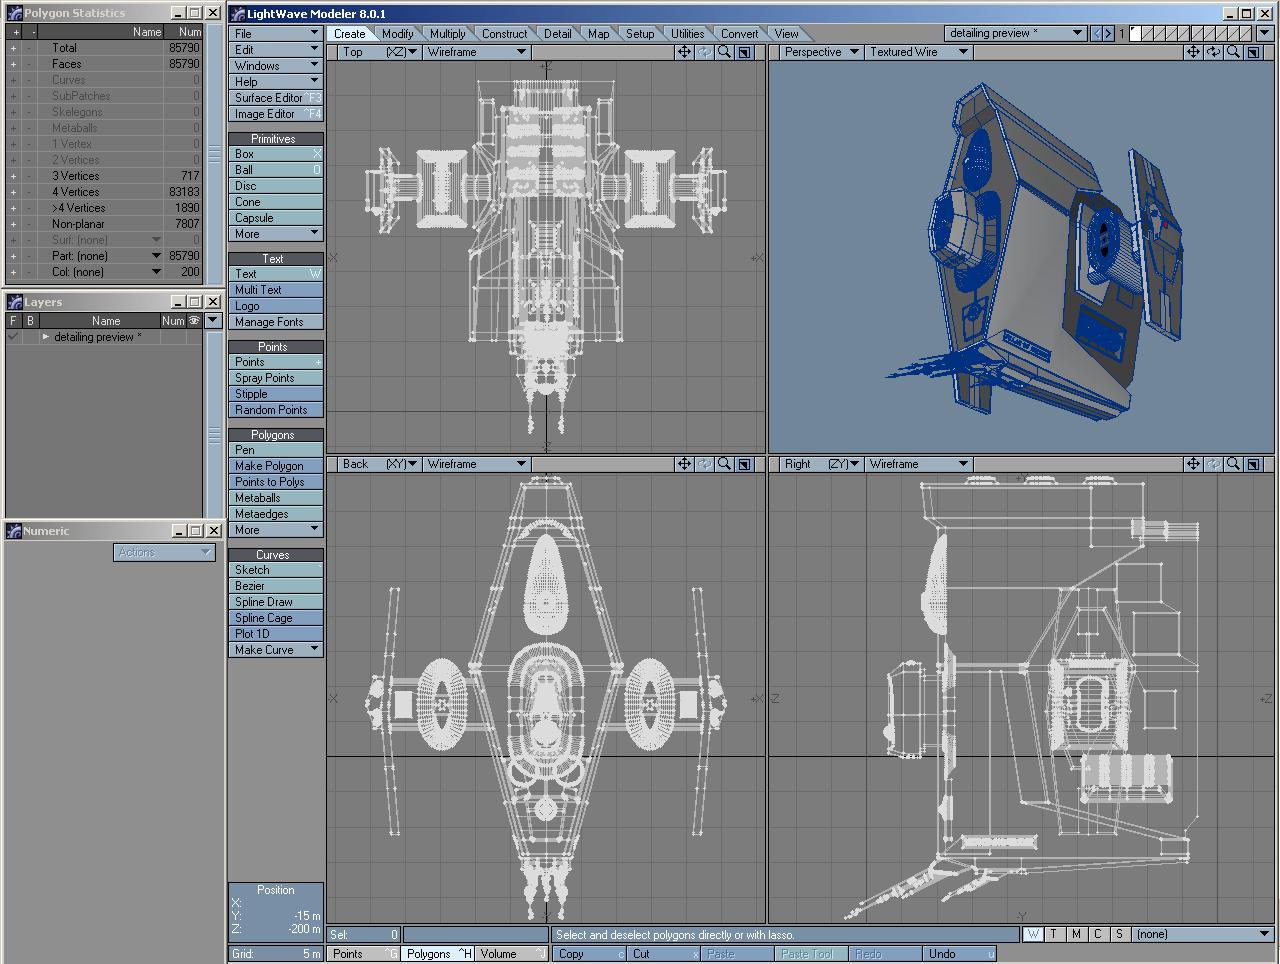This screenshot has width=1280, height=964.
Task: Toggle the W weight map mode button
Action: pyautogui.click(x=1032, y=934)
